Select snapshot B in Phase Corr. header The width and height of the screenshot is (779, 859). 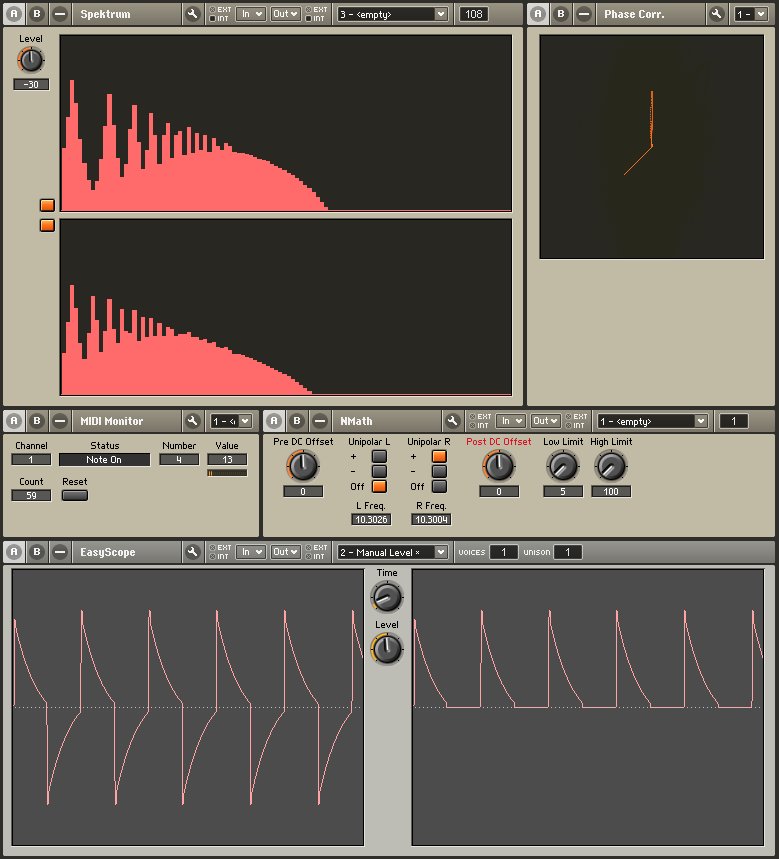pos(560,14)
